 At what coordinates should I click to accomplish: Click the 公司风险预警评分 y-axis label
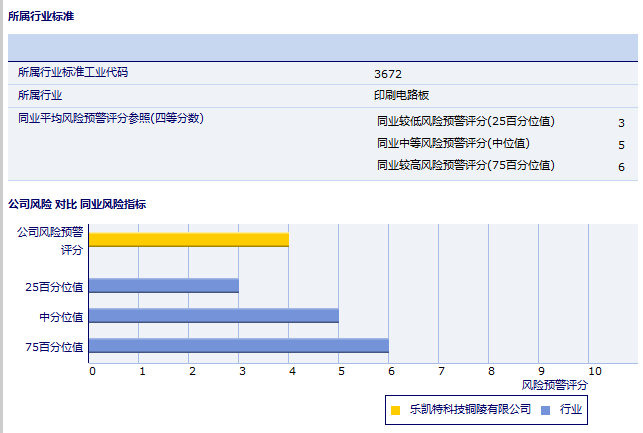pyautogui.click(x=51, y=240)
